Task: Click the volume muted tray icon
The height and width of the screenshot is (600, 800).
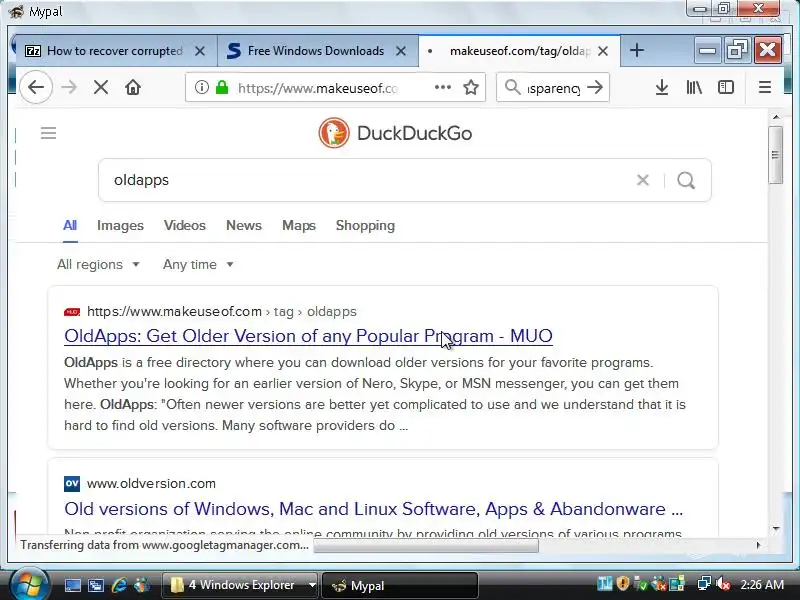Action: 723,583
